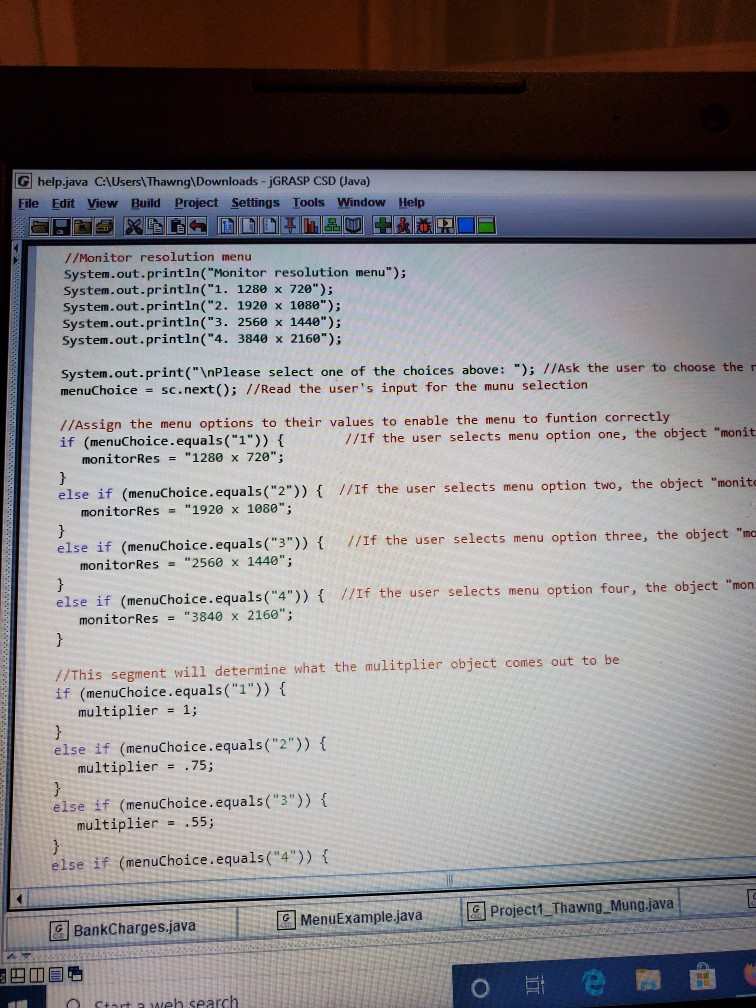Click the jGRASP icon in the title bar
The height and width of the screenshot is (1008, 756).
24,181
